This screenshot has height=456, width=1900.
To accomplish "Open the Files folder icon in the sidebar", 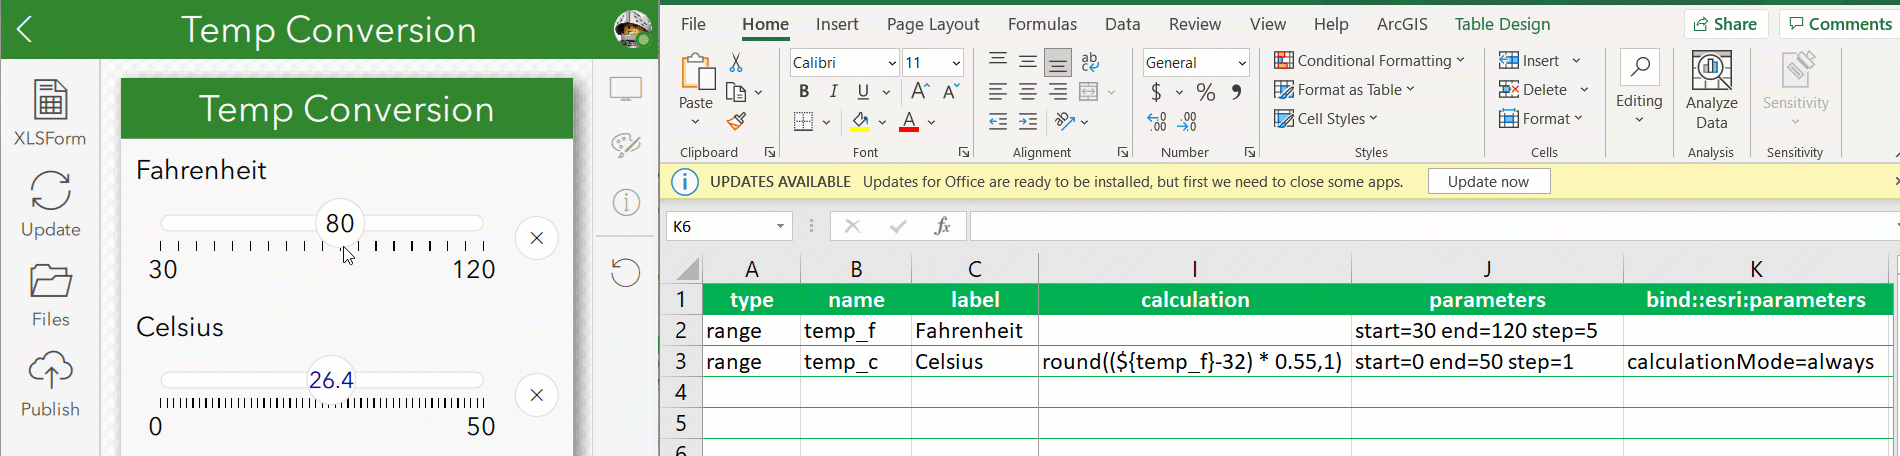I will pyautogui.click(x=50, y=281).
